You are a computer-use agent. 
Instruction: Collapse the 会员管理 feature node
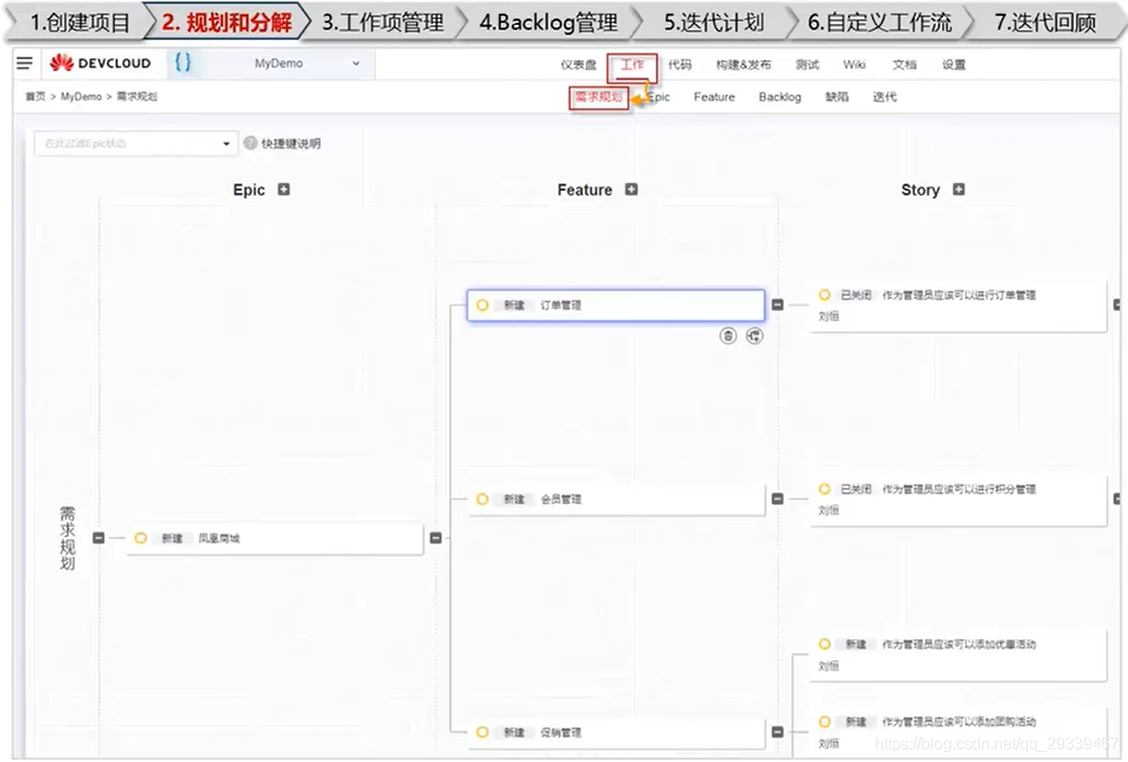pos(778,499)
